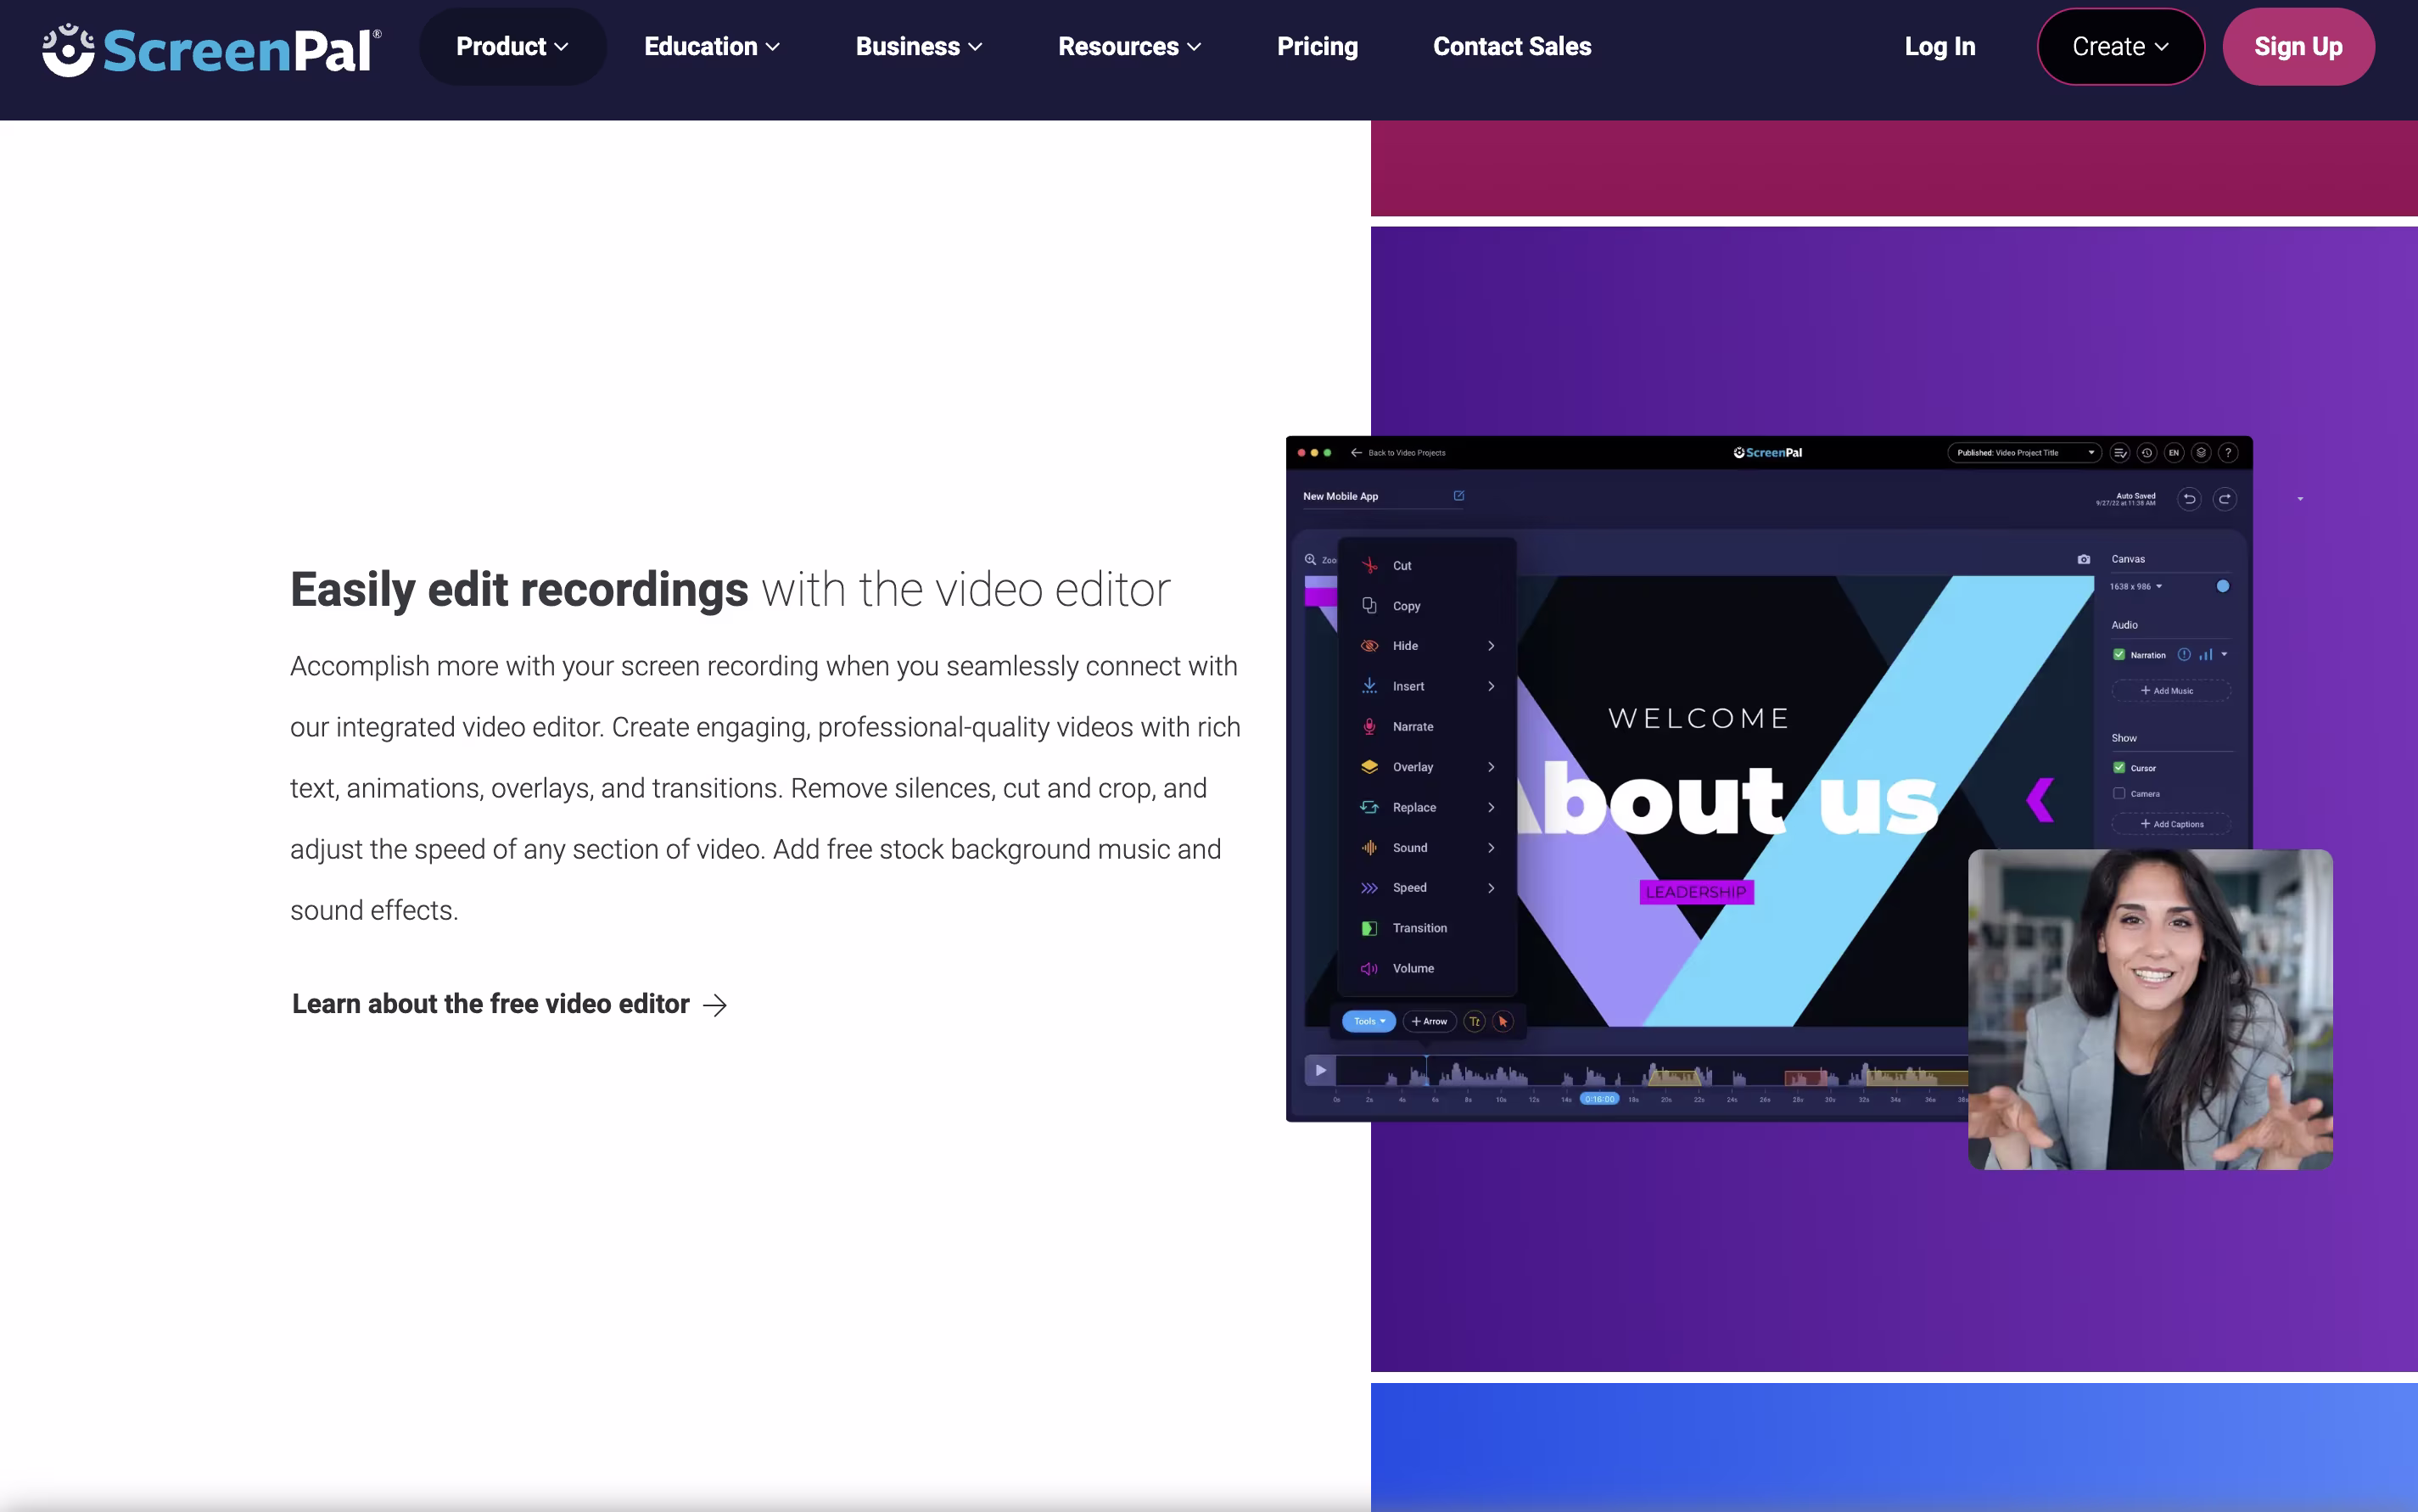Screen dimensions: 2418x1512
Task: Click the camera snapshot icon
Action: click(x=2084, y=560)
